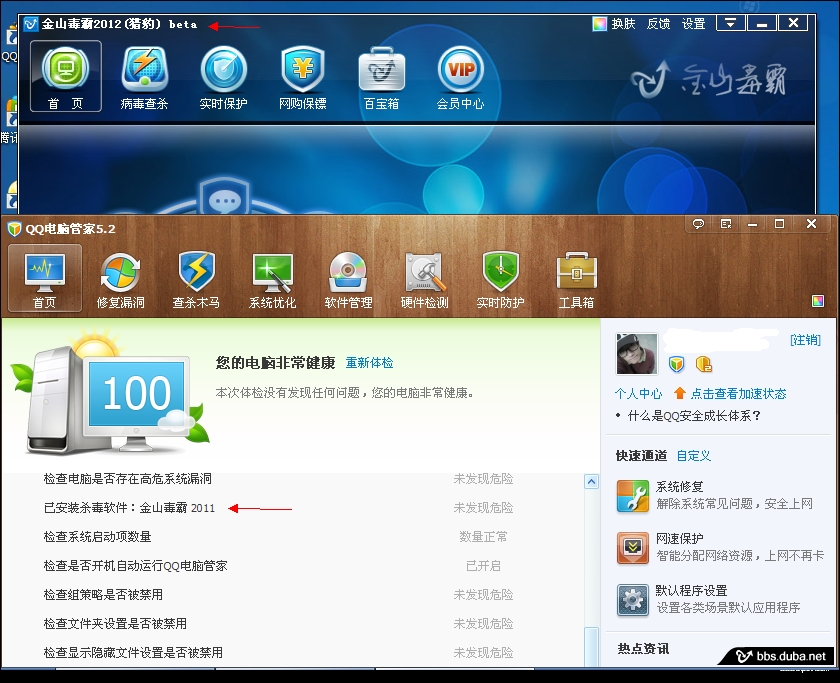Open 查杀木马 in QQ电脑管家
The image size is (840, 683).
(196, 280)
